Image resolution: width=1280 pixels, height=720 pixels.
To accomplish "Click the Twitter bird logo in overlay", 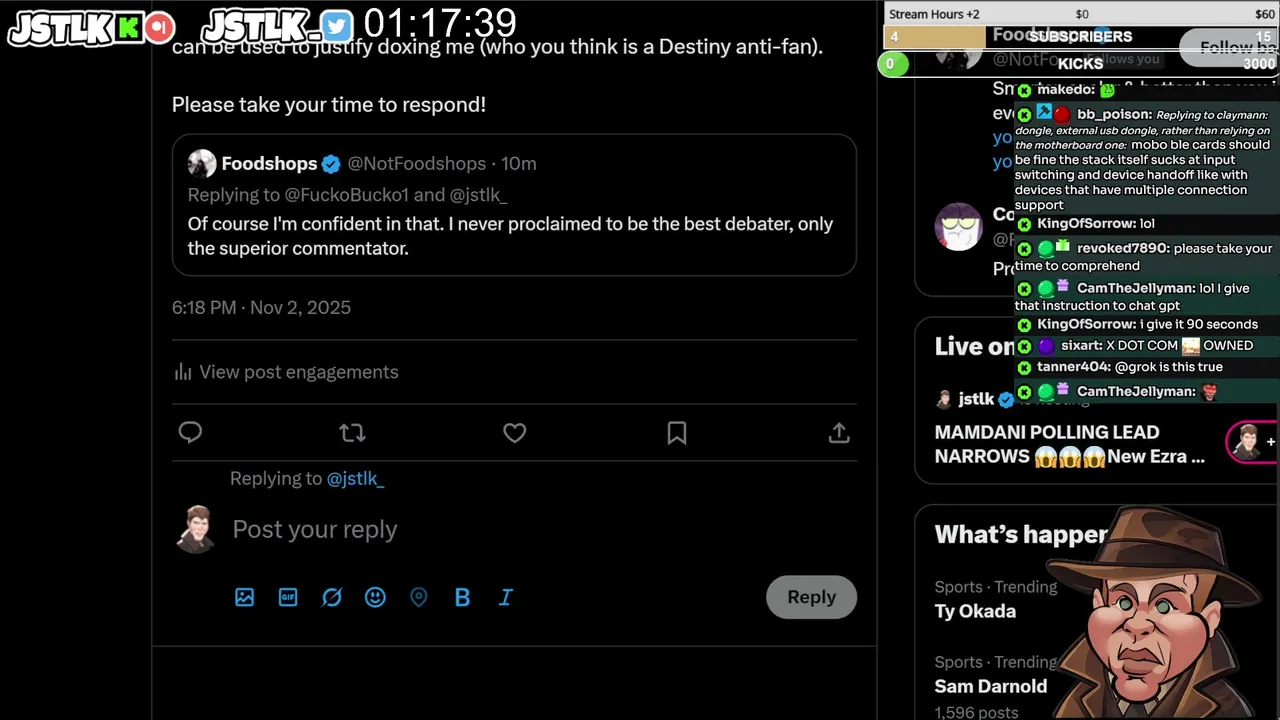I will (337, 27).
